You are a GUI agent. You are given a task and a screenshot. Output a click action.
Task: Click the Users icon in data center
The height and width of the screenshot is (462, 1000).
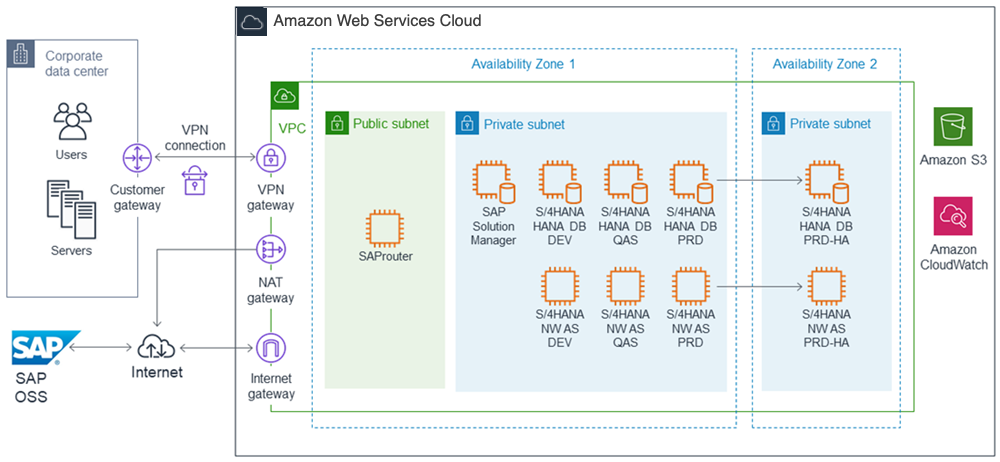coord(71,120)
